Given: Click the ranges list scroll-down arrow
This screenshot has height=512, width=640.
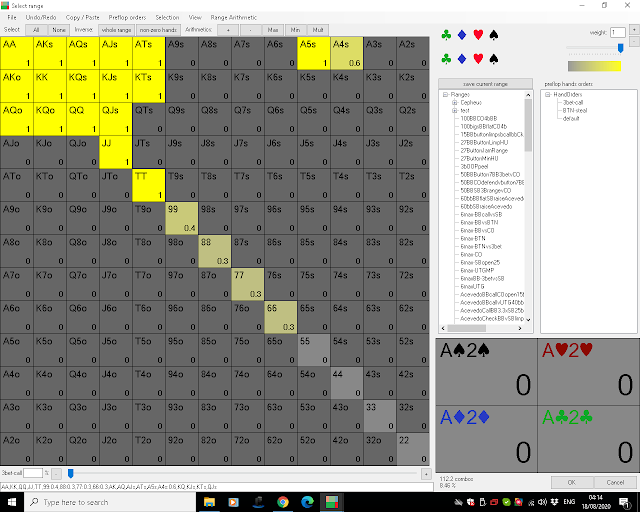Looking at the screenshot, I should pyautogui.click(x=528, y=320).
